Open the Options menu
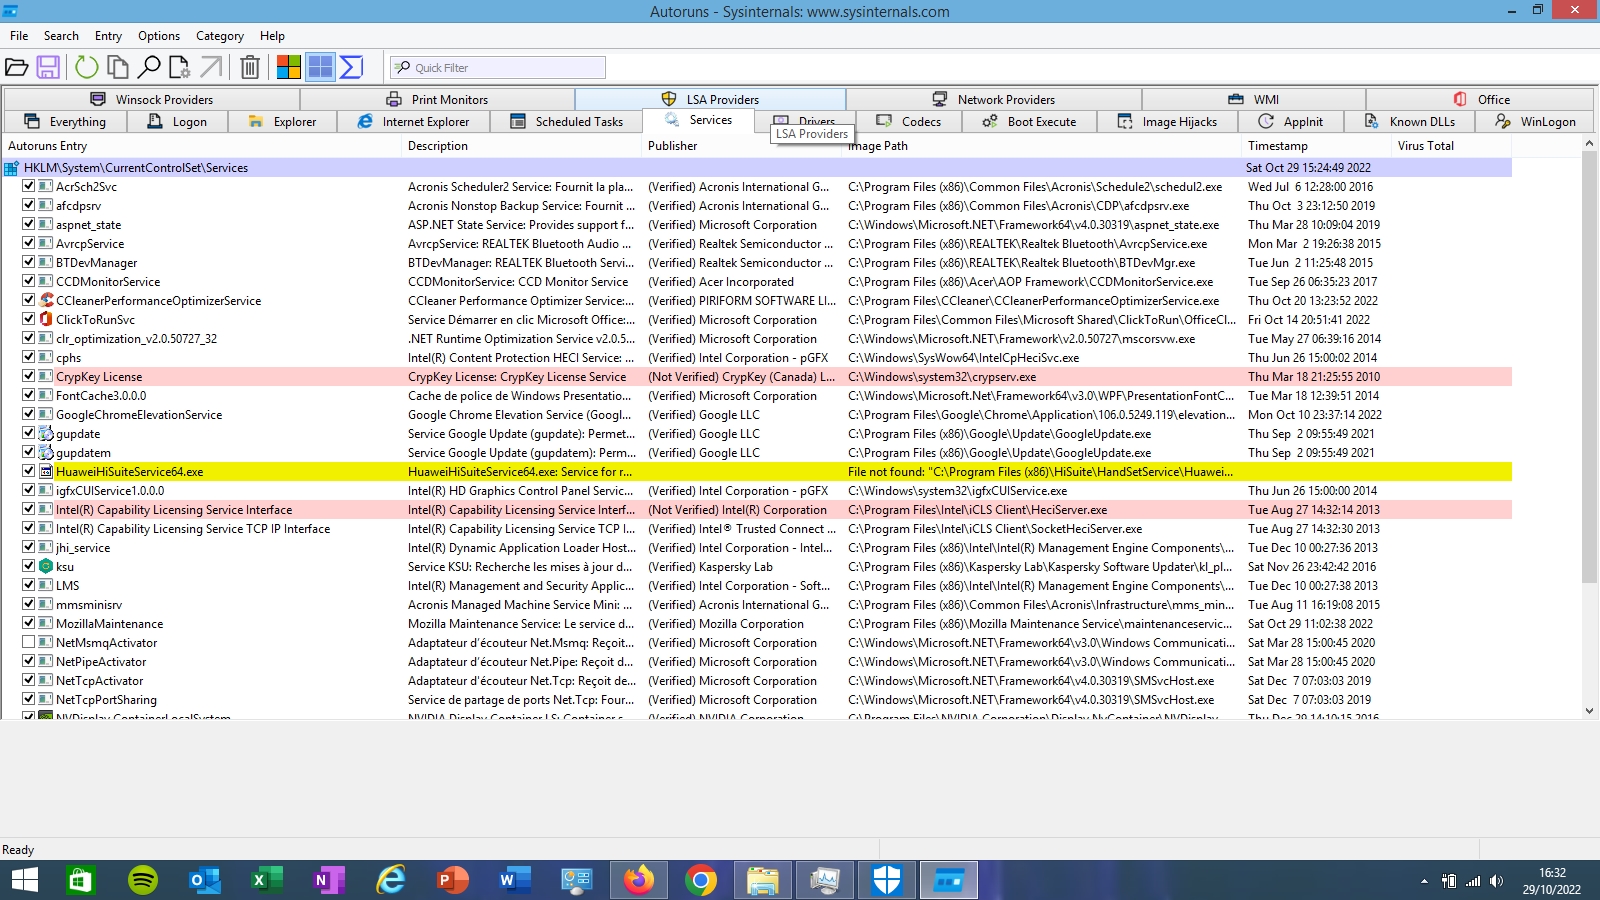The width and height of the screenshot is (1600, 900). (159, 36)
